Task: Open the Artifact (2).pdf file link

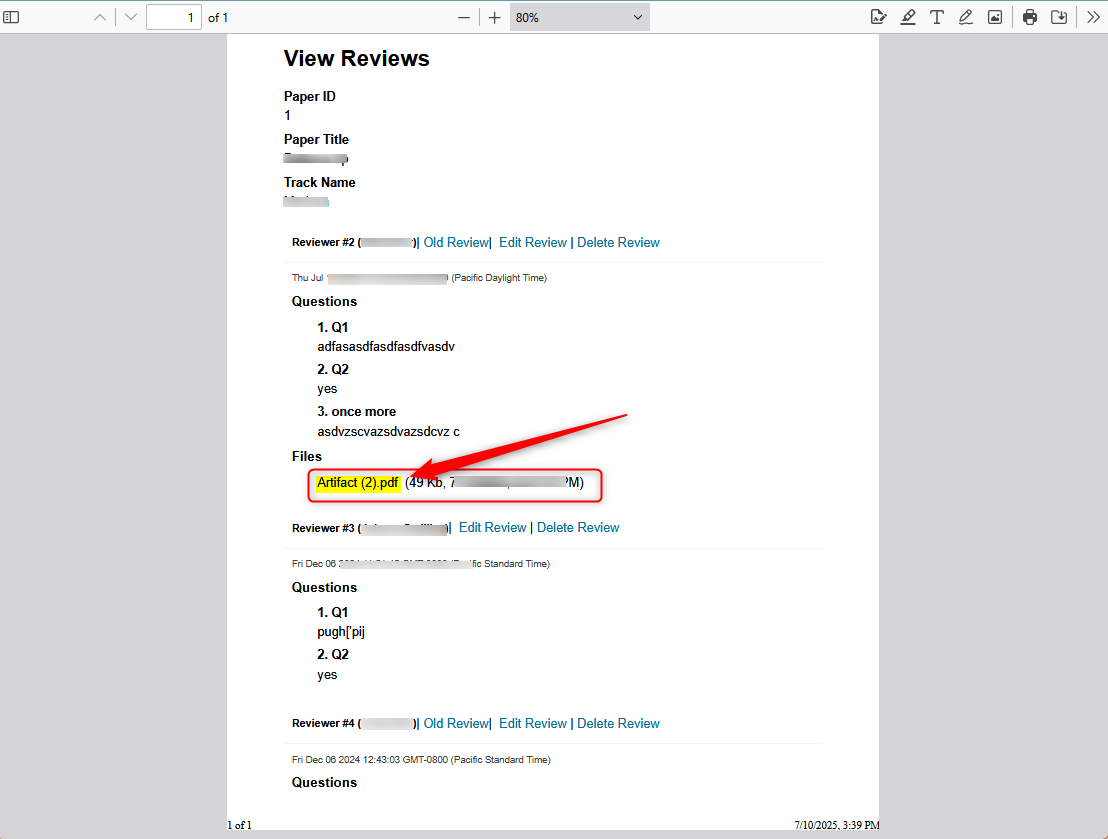Action: point(356,482)
